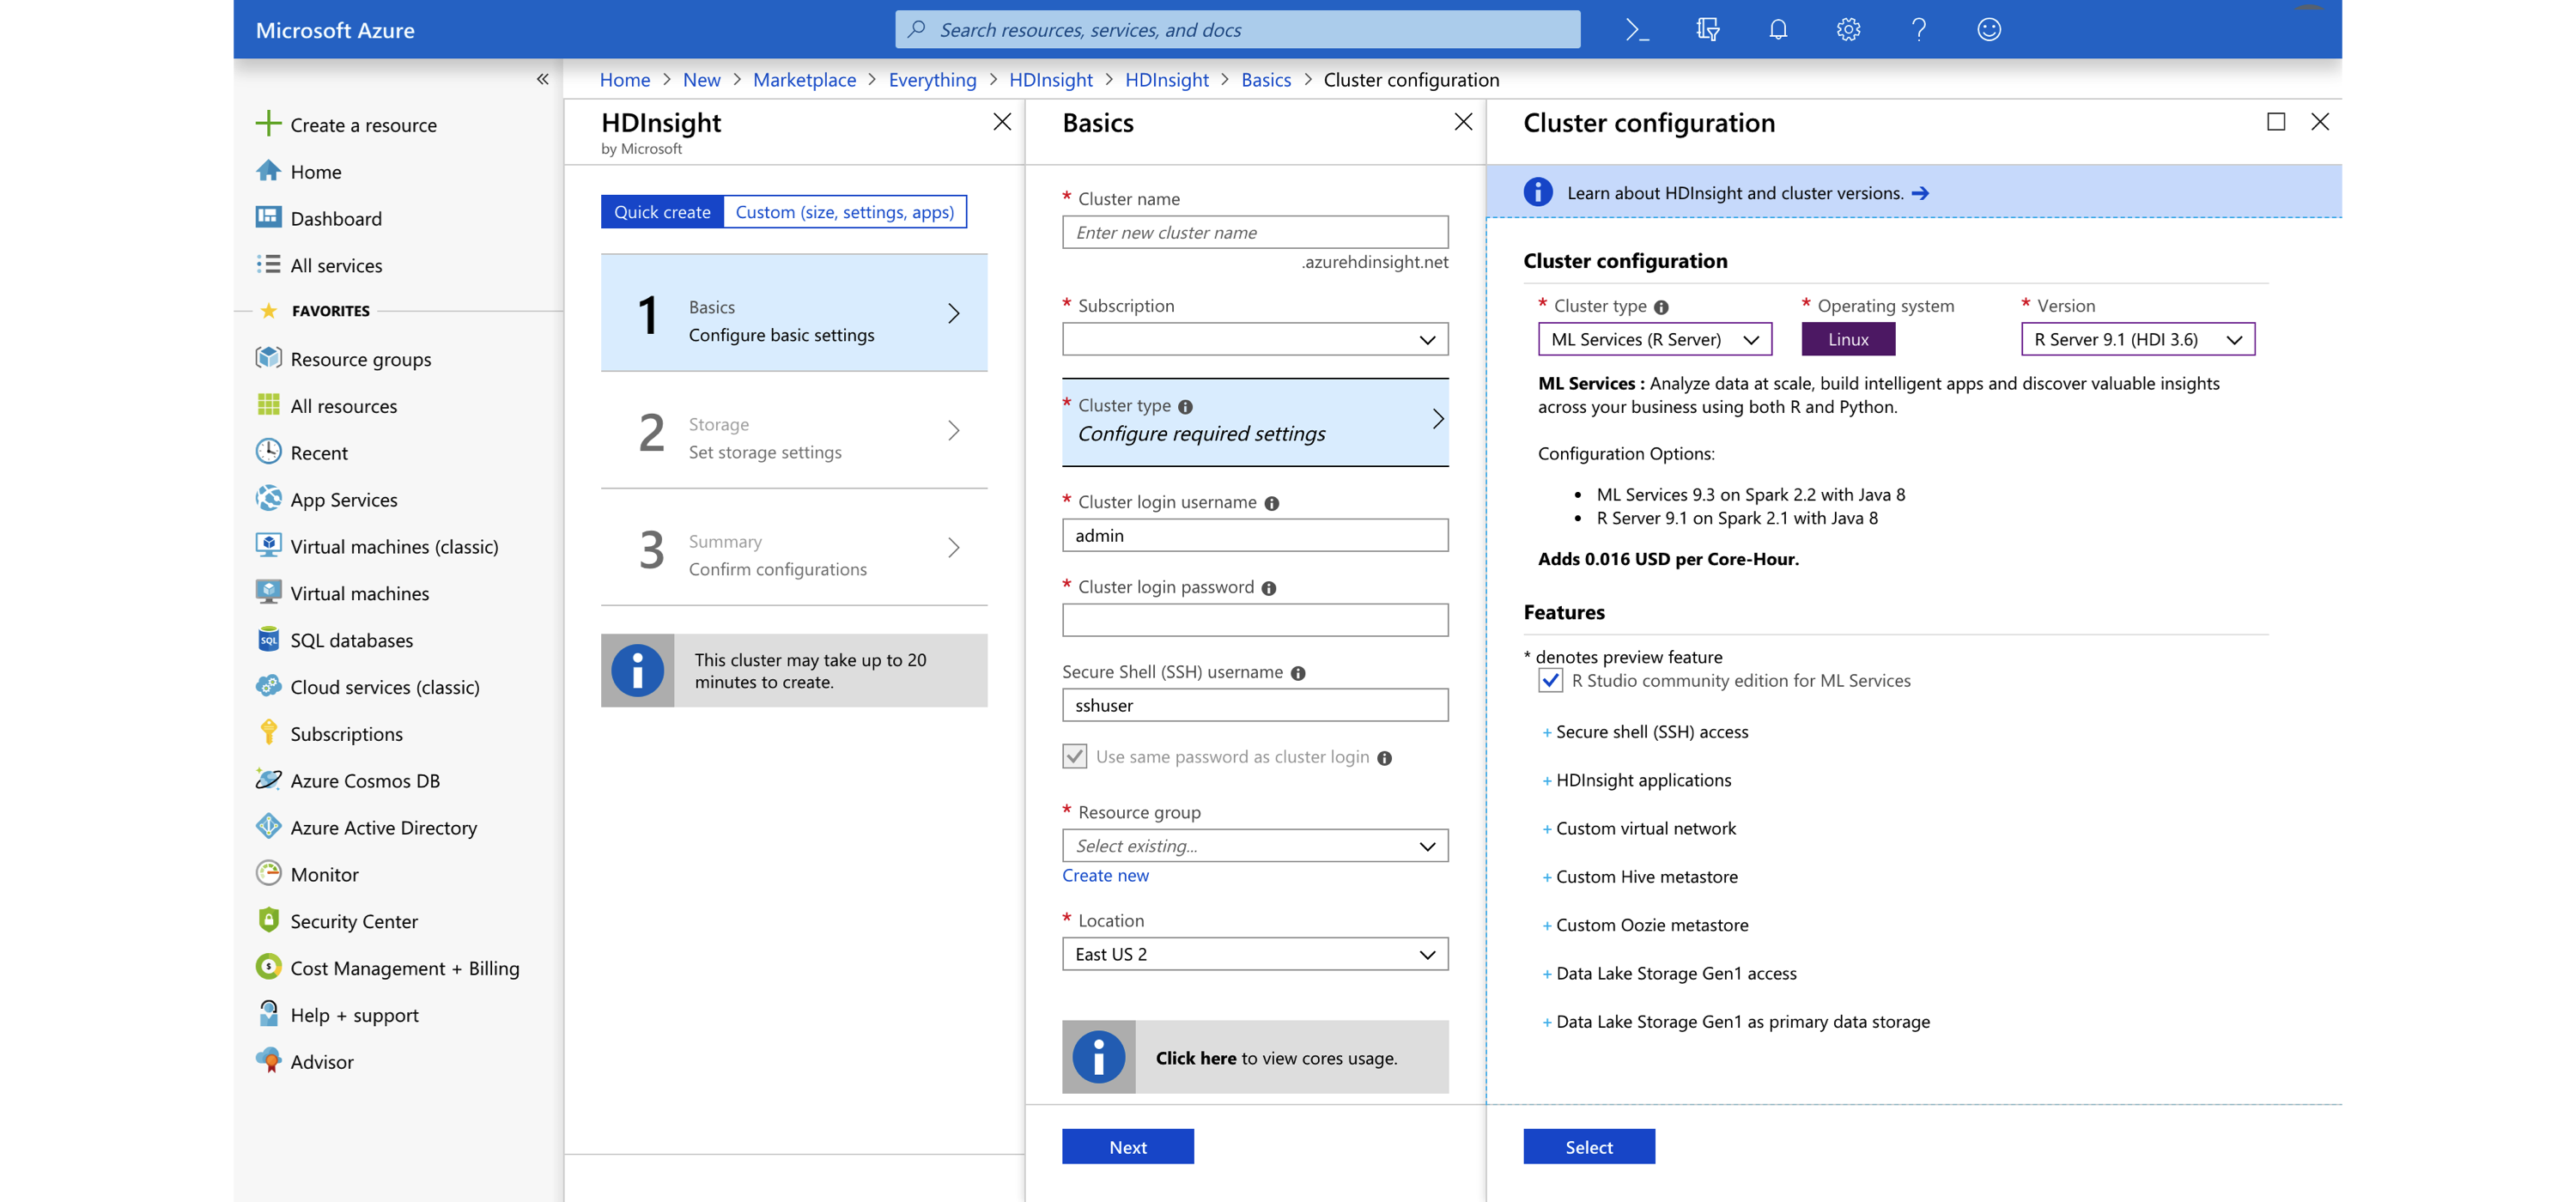Image resolution: width=2576 pixels, height=1202 pixels.
Task: Show Cluster type info tooltip in Basics
Action: point(1186,407)
